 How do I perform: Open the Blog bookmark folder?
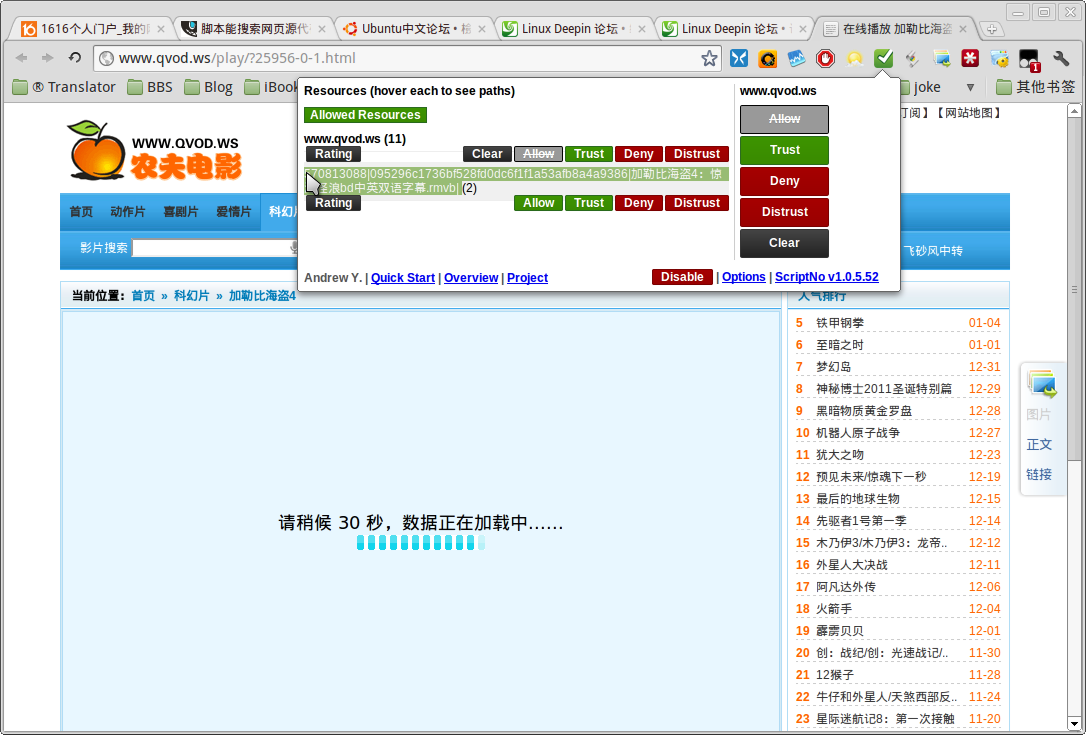(208, 87)
